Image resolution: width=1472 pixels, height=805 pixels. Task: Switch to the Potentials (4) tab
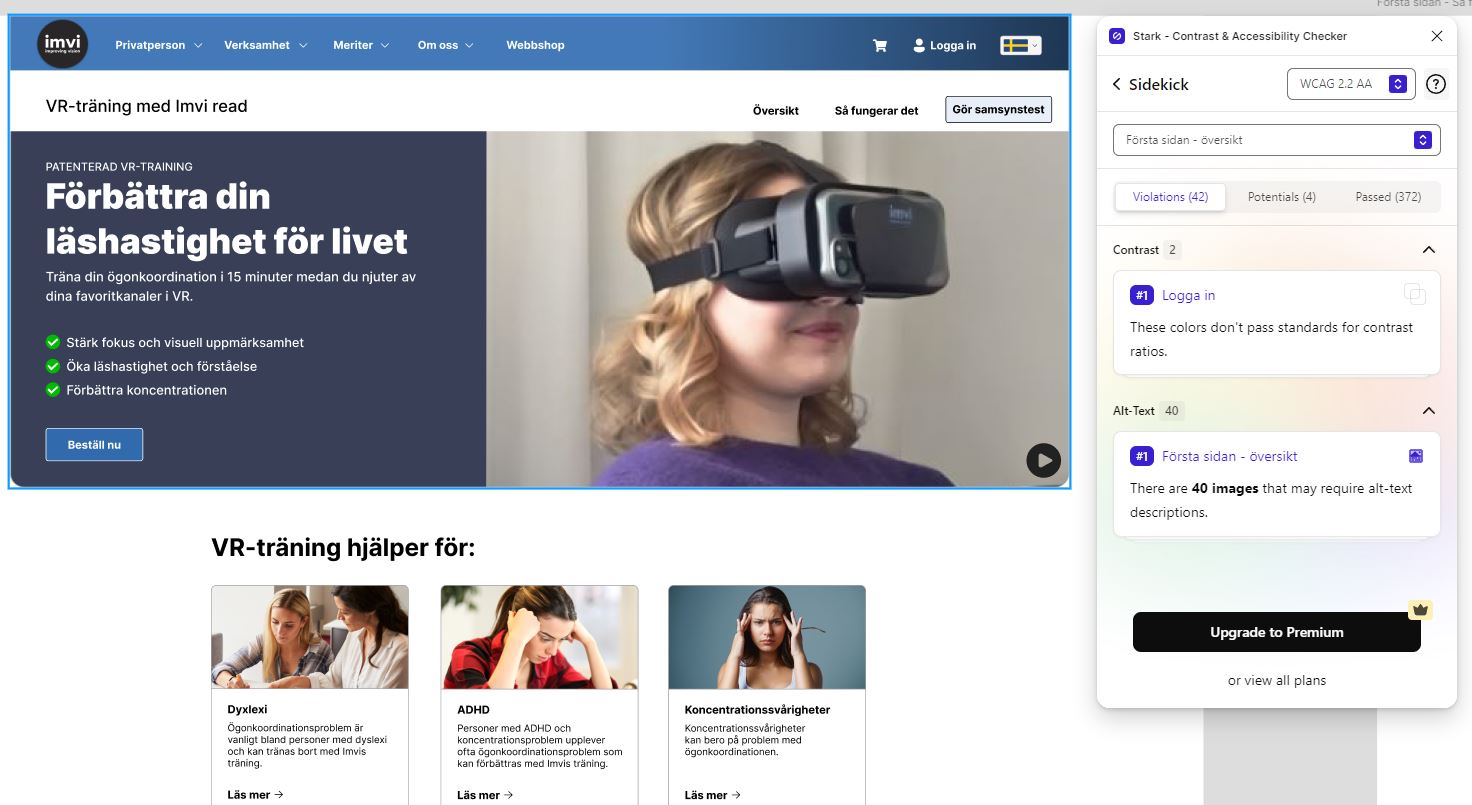pyautogui.click(x=1281, y=197)
